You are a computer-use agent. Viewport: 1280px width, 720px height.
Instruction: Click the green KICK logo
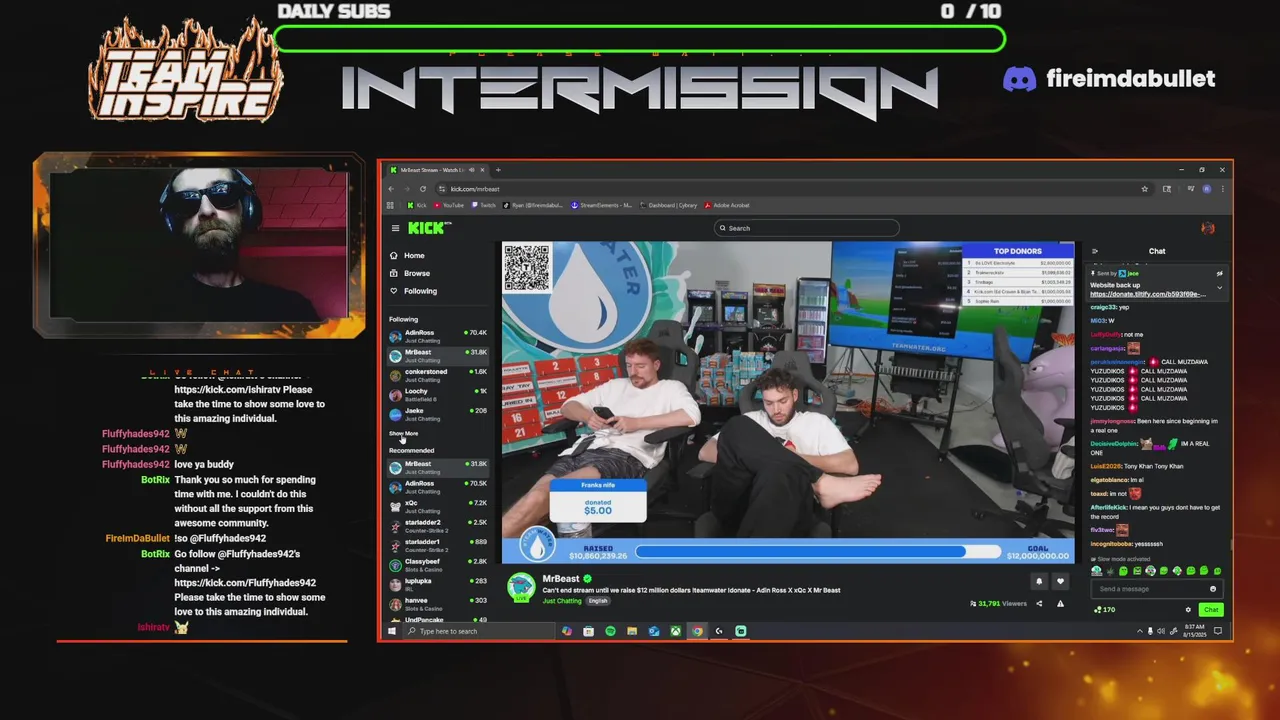tap(427, 228)
